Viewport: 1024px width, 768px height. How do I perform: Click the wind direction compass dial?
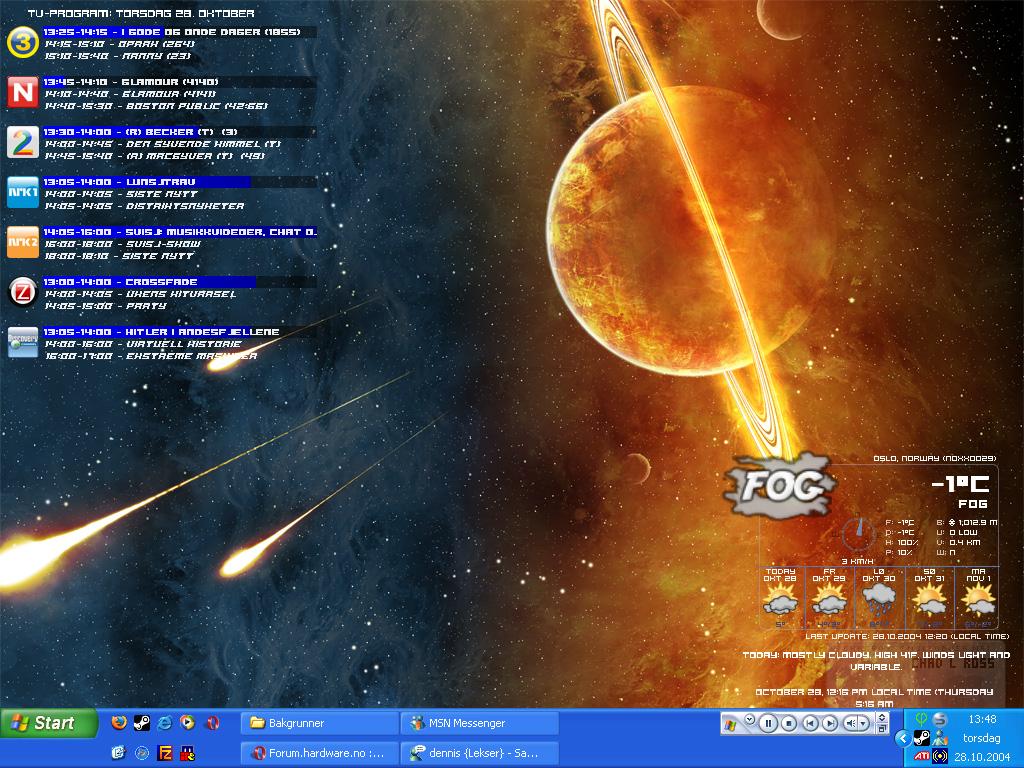coord(858,535)
